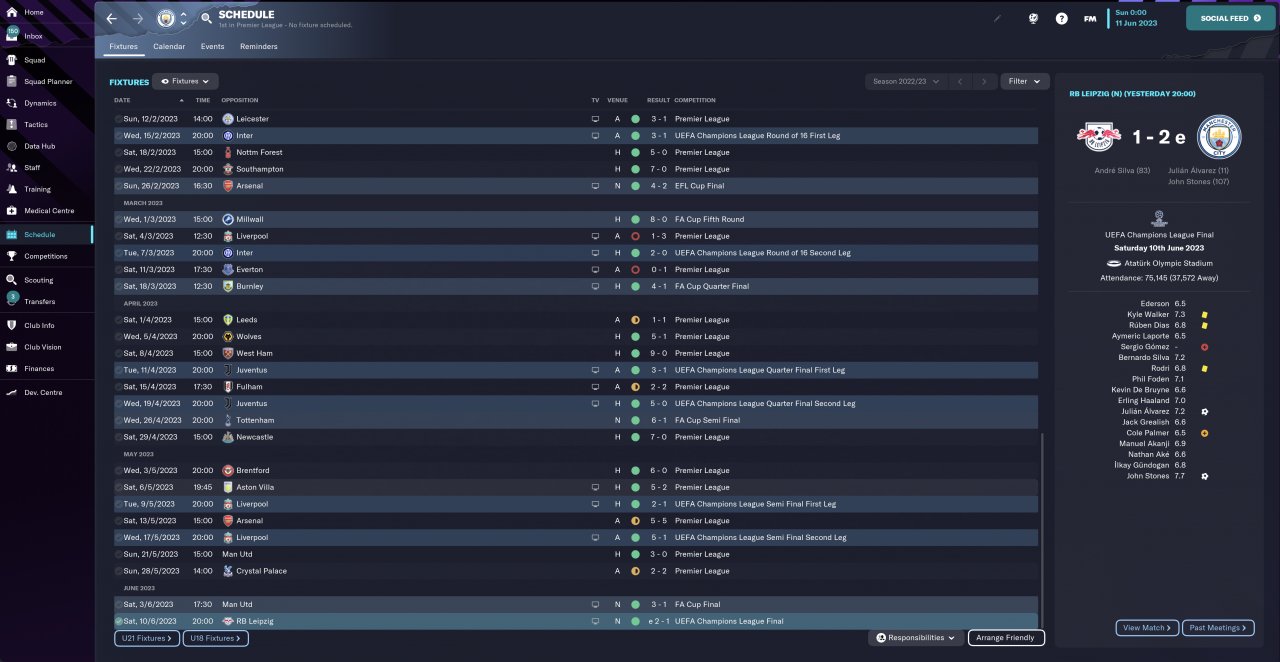1280x662 pixels.
Task: Click the pencil edit icon in top bar
Action: click(997, 18)
